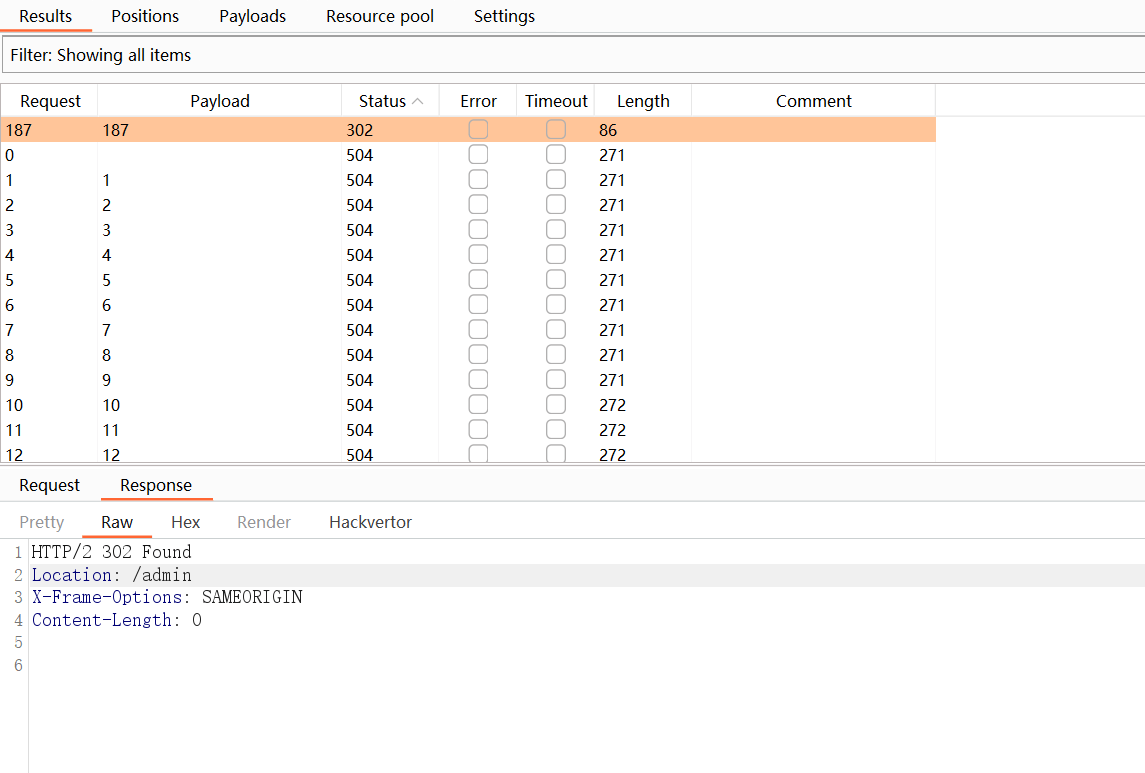The image size is (1145, 773).
Task: Click length 272 in request 10 row
Action: (612, 405)
